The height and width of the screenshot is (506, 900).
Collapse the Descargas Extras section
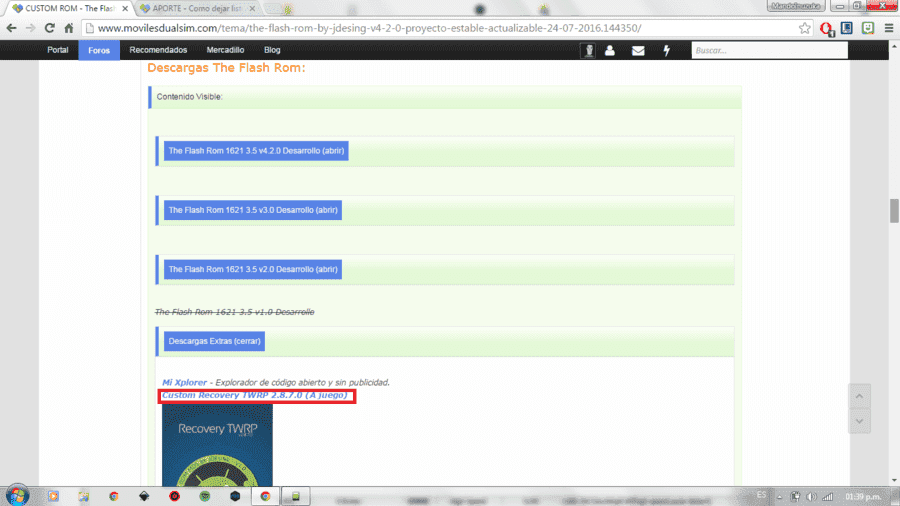pyautogui.click(x=214, y=341)
